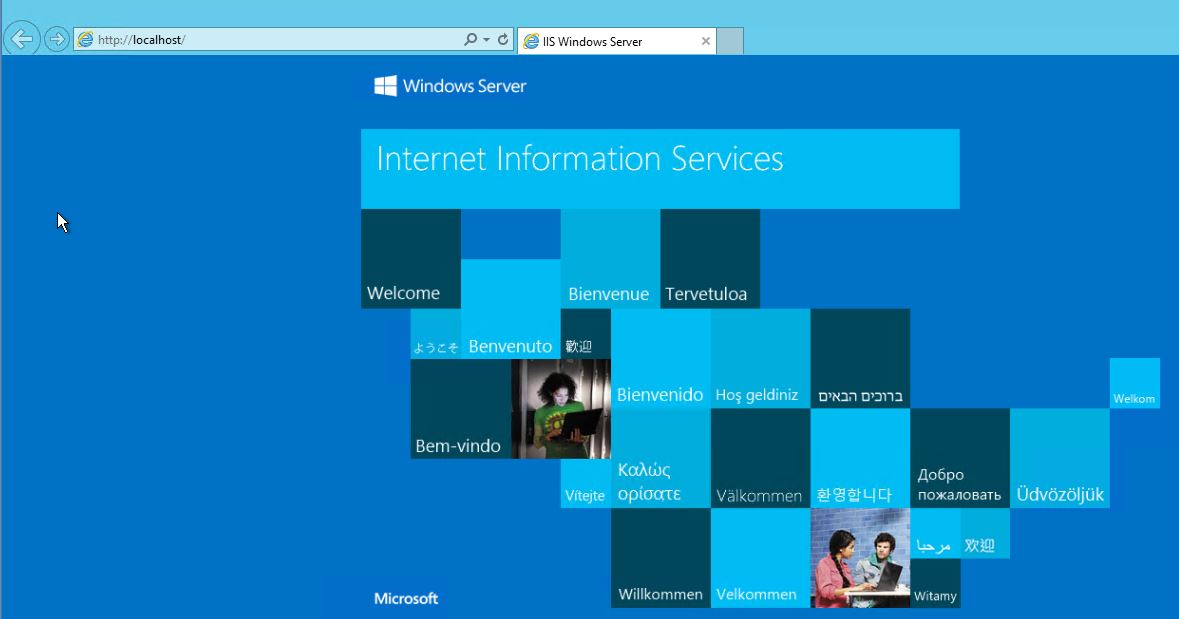Go back with the browser Back arrow

(22, 39)
